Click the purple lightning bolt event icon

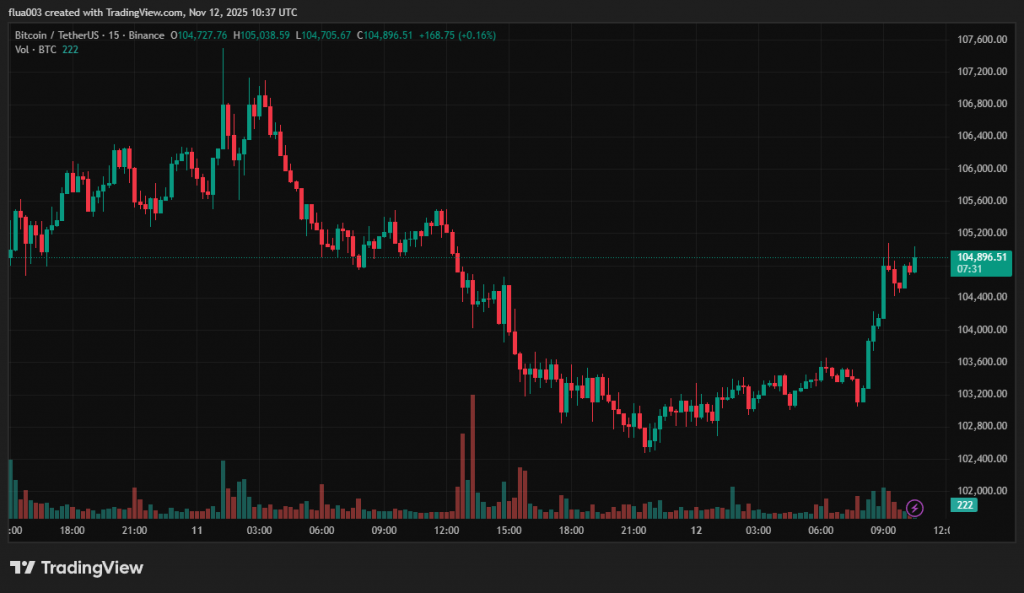[x=914, y=508]
